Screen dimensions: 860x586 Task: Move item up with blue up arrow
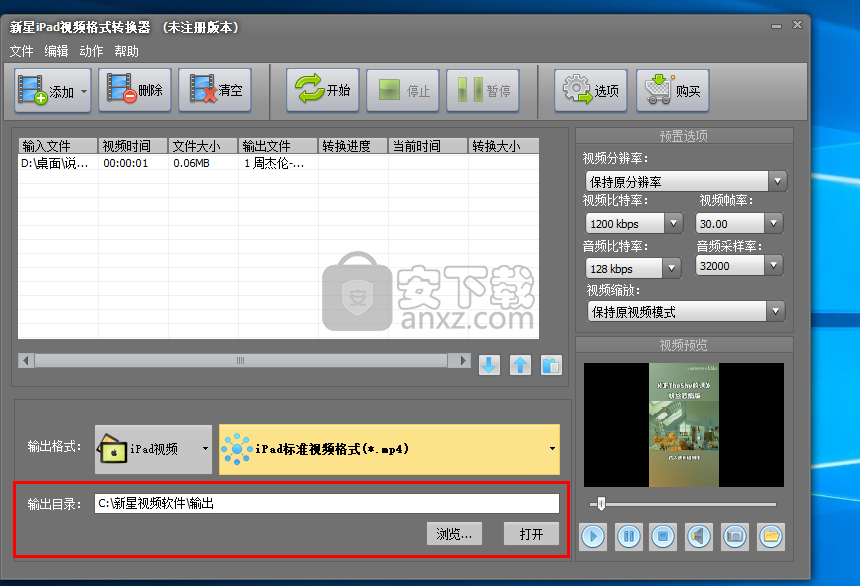click(x=520, y=365)
